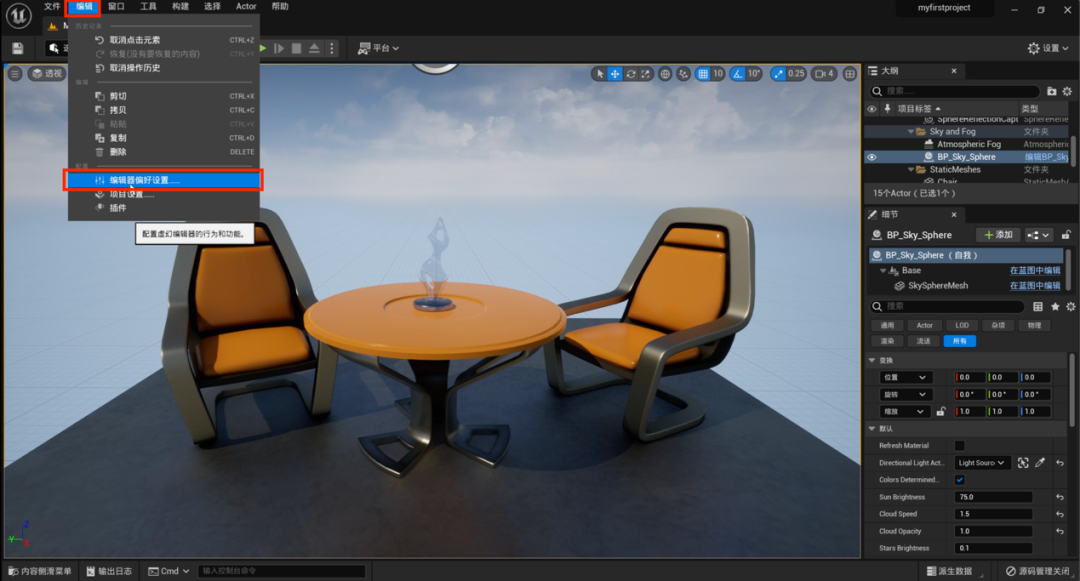Open the 内容侧滑菜单 content drawer
1080x581 pixels.
(40, 571)
